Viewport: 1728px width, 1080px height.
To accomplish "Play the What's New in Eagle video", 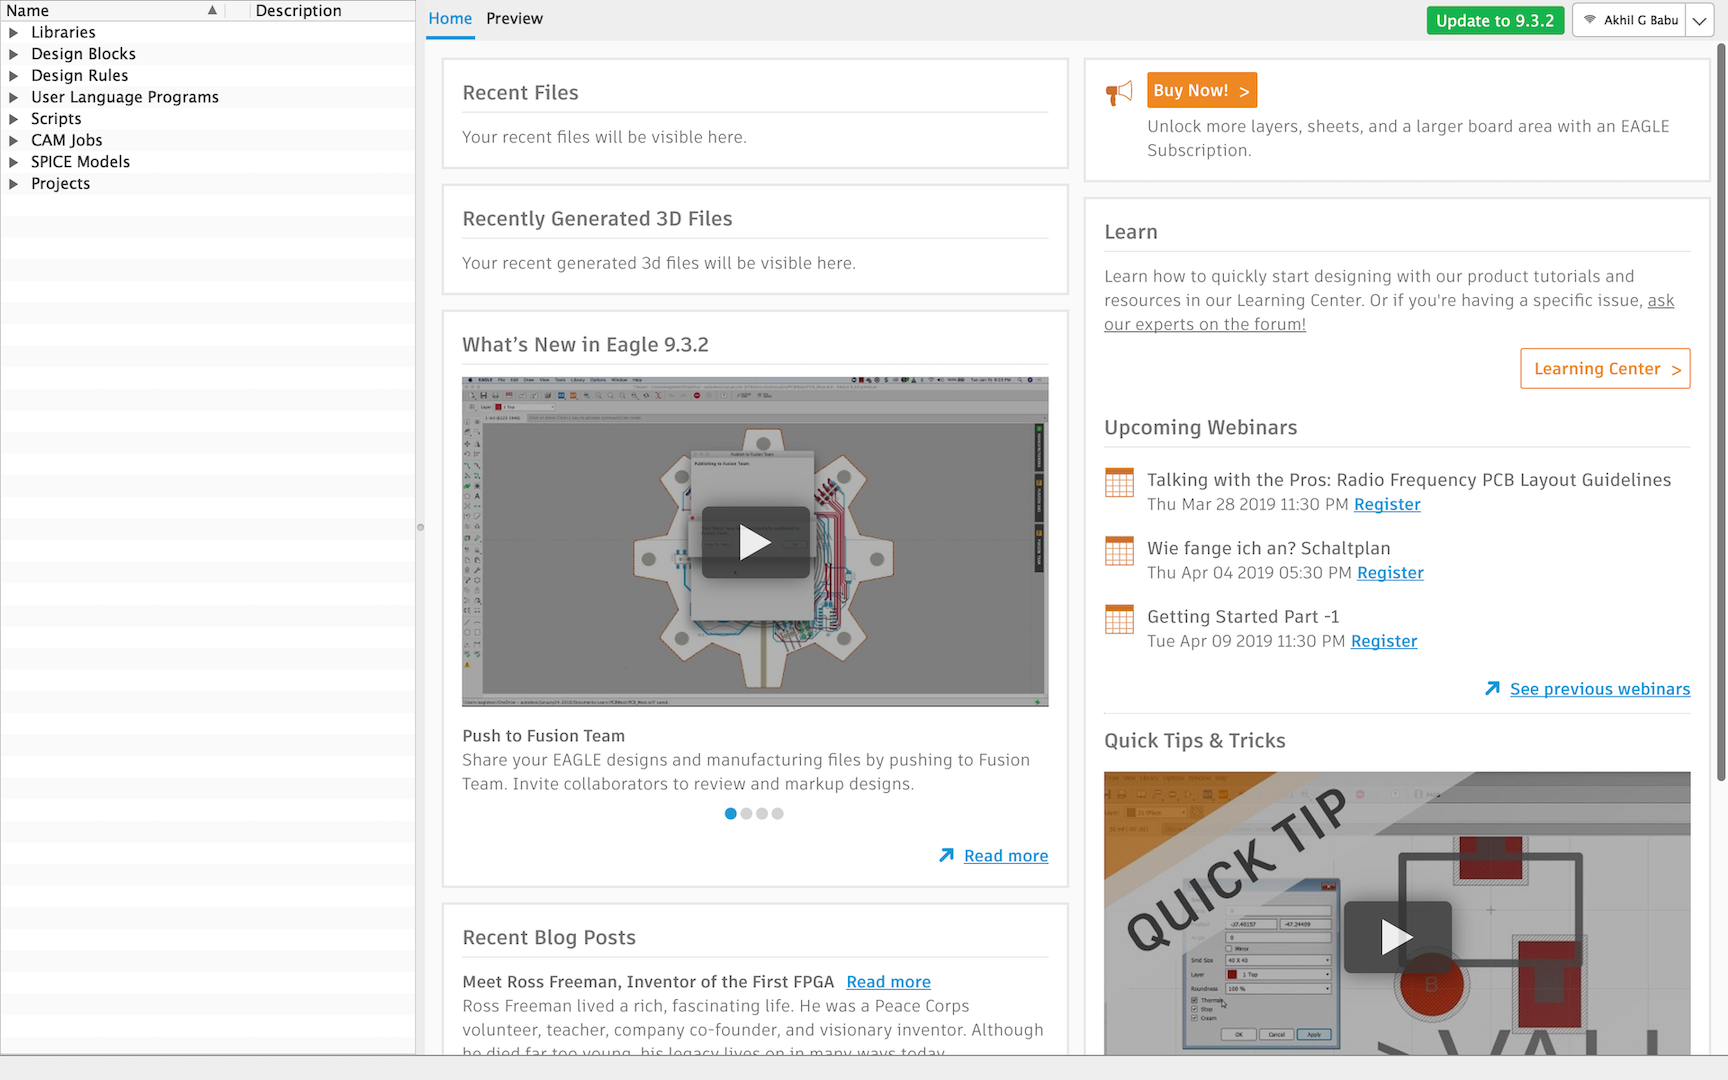I will pos(755,542).
